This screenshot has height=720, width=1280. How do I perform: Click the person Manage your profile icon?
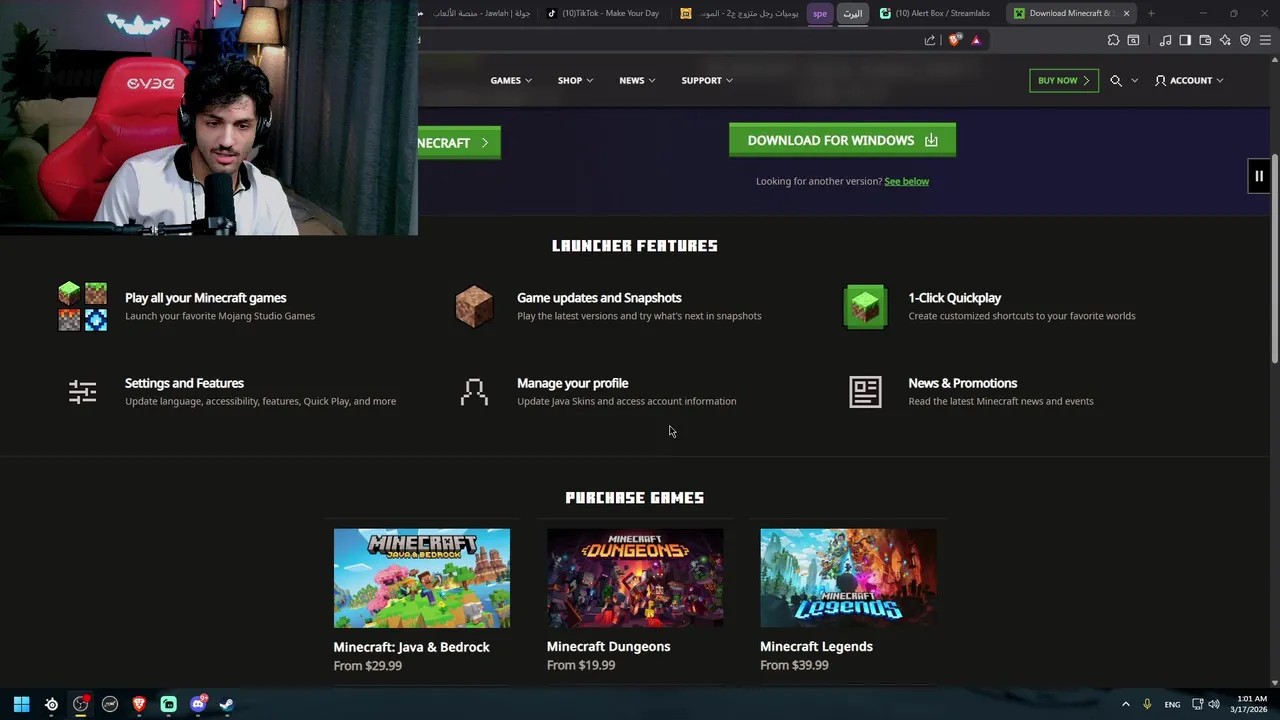tap(474, 391)
